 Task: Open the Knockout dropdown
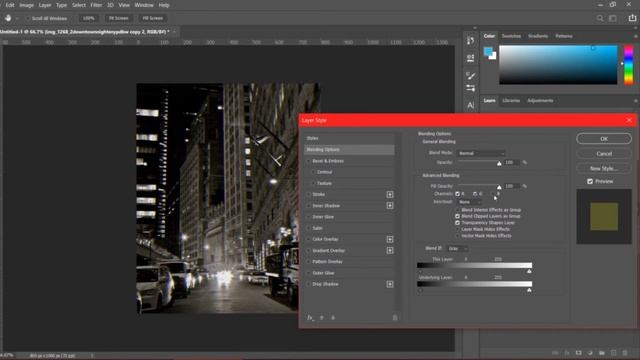pyautogui.click(x=469, y=202)
